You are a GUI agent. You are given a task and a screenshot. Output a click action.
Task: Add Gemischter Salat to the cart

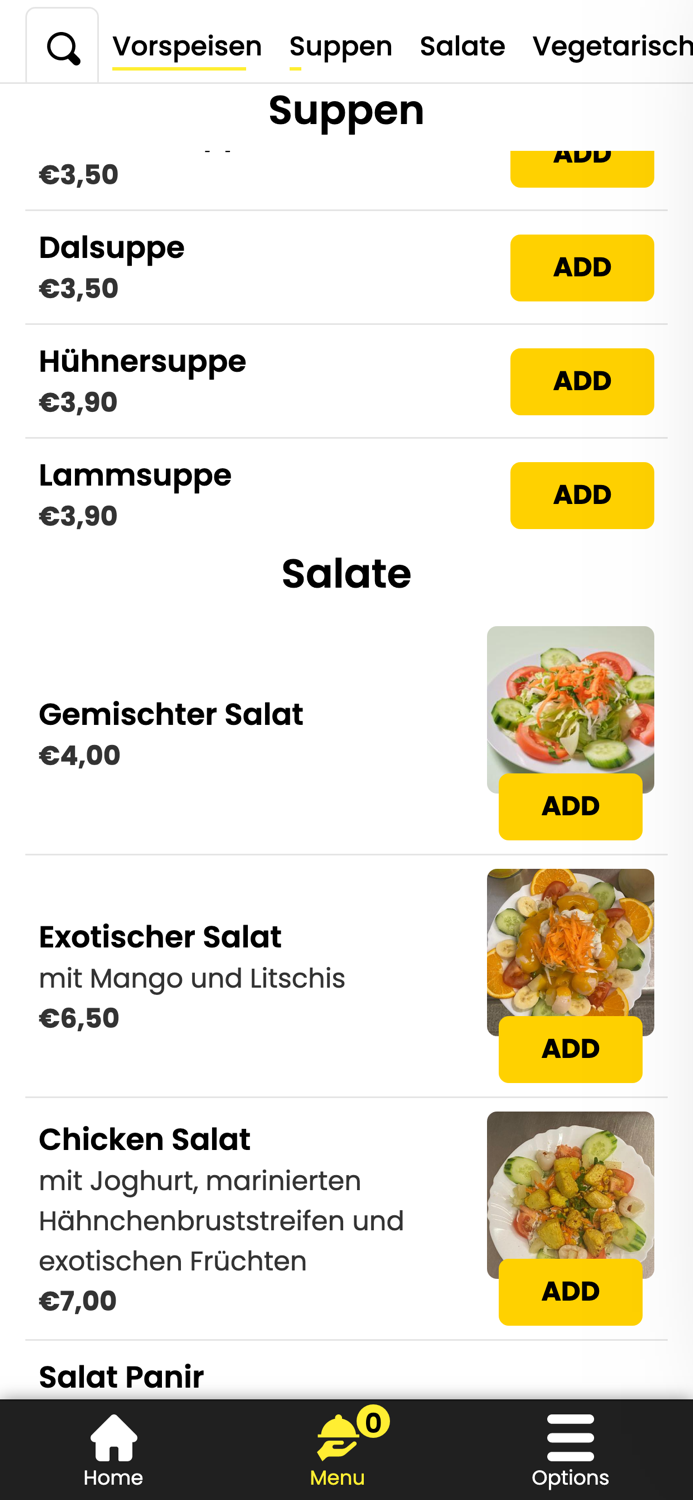pyautogui.click(x=570, y=806)
